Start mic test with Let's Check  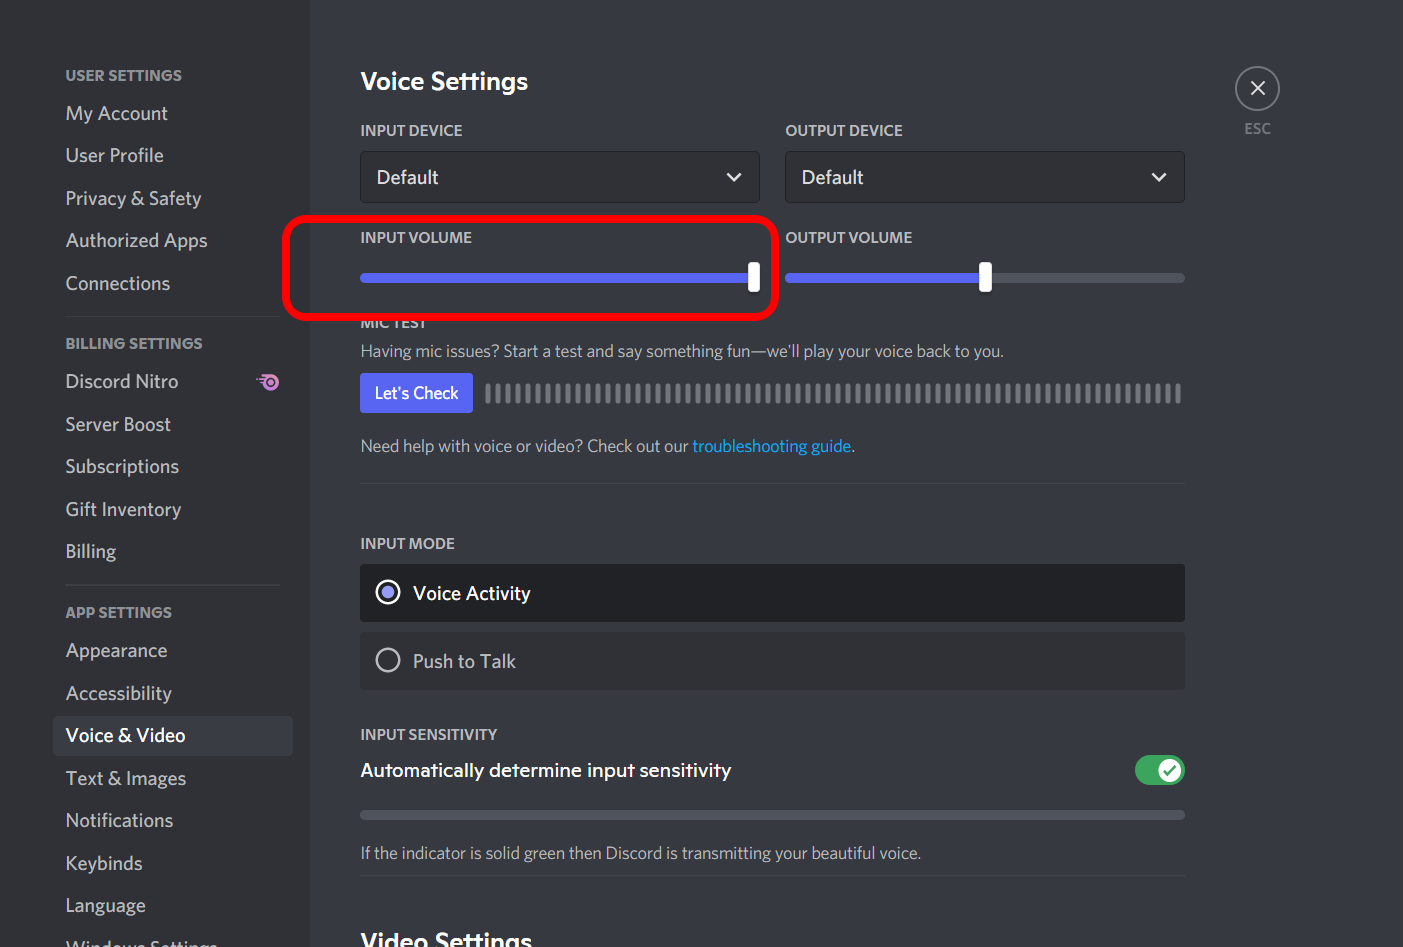[416, 393]
